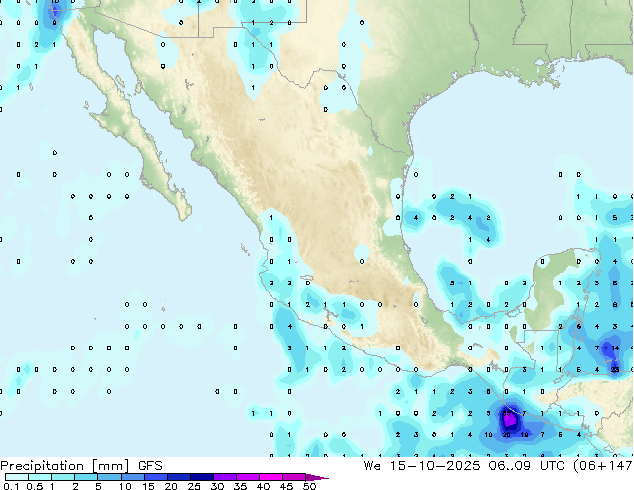Click the 'We' weekday label

tap(372, 466)
